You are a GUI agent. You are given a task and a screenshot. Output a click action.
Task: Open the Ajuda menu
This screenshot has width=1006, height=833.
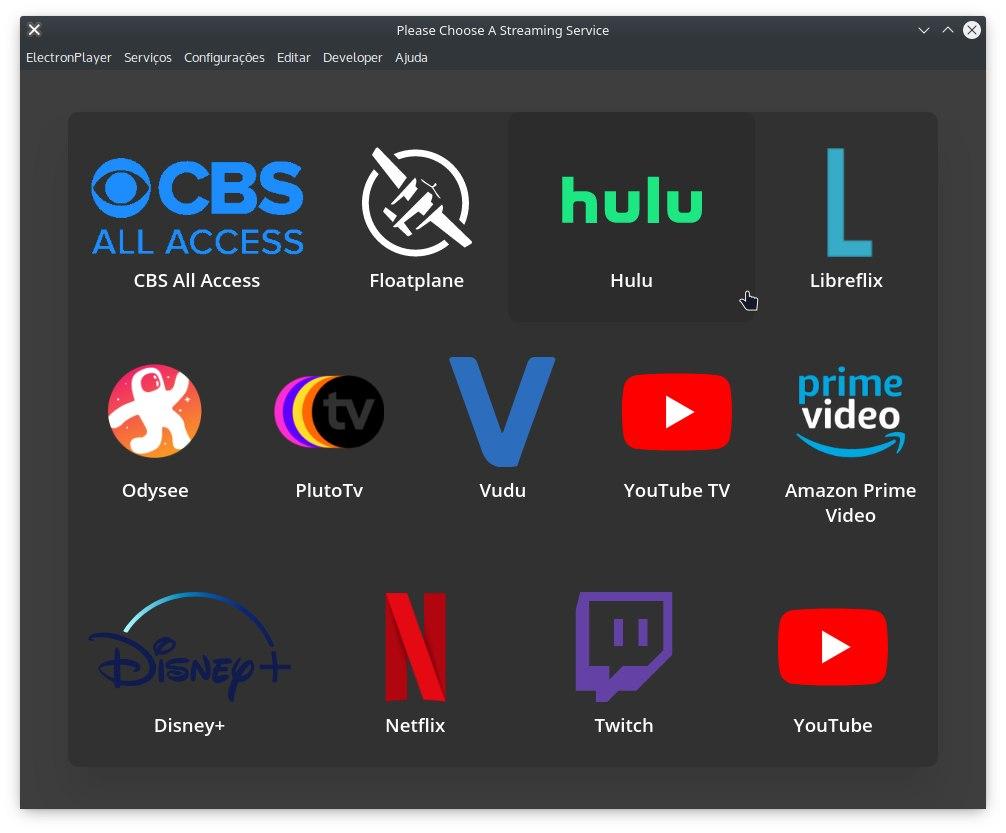[411, 58]
